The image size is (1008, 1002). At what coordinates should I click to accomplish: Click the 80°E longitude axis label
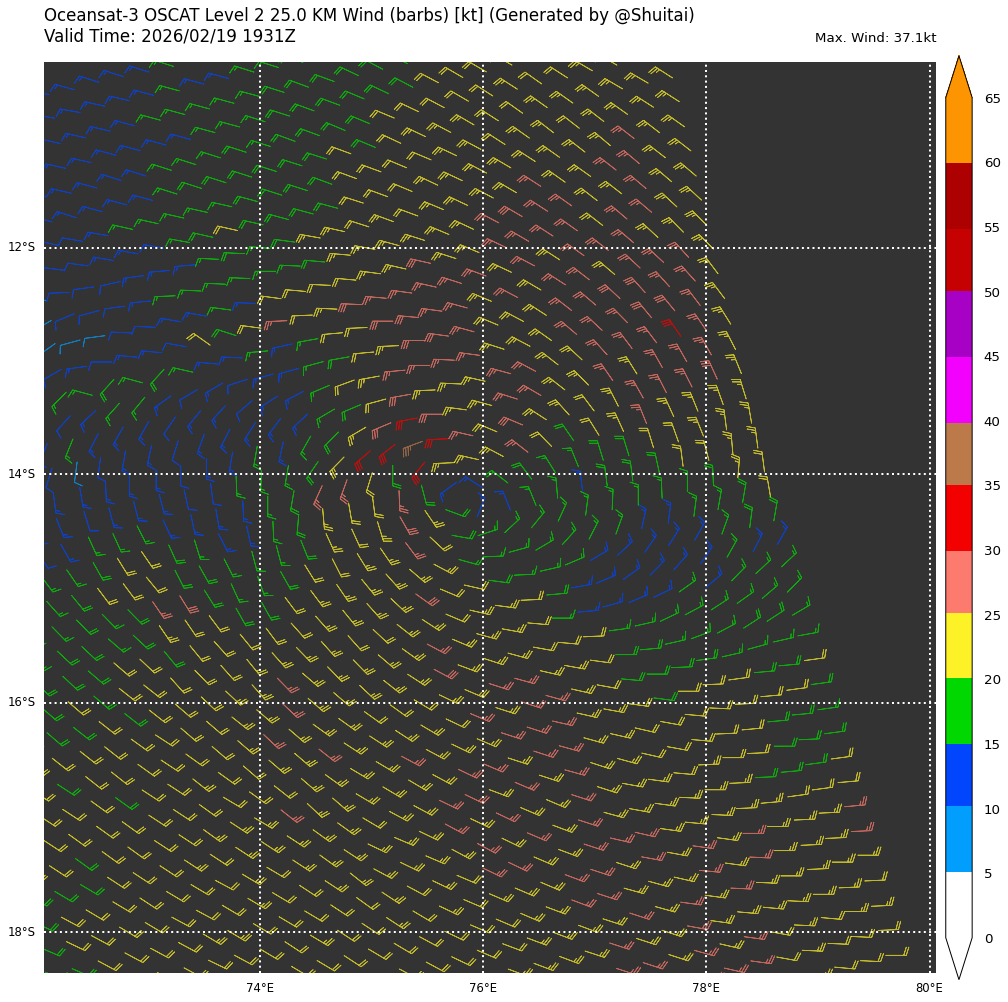click(929, 988)
